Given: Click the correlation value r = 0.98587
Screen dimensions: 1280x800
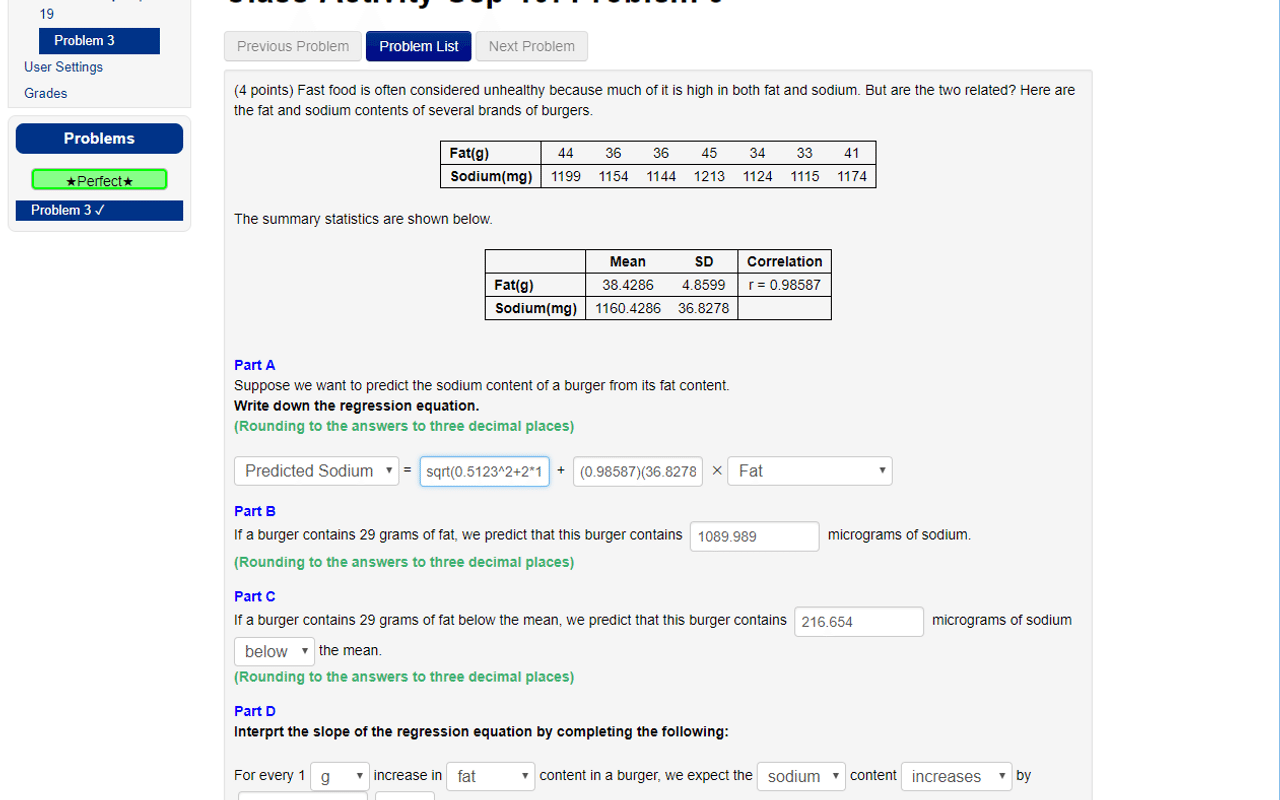Looking at the screenshot, I should point(784,285).
